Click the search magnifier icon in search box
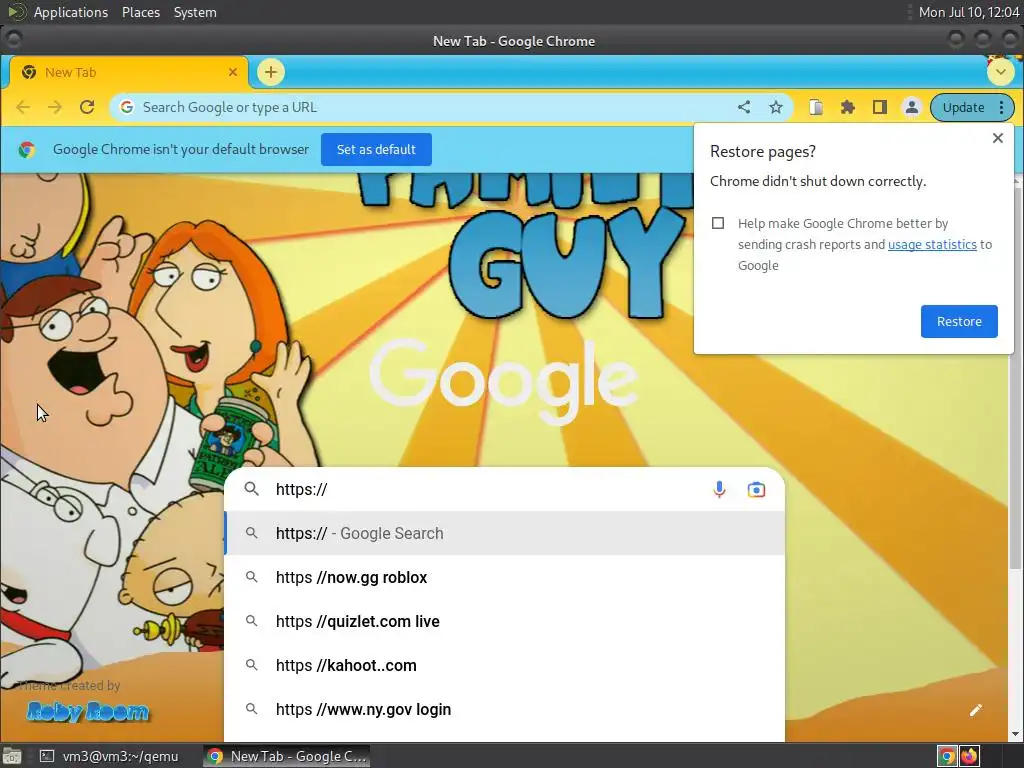This screenshot has width=1024, height=768. (x=251, y=489)
